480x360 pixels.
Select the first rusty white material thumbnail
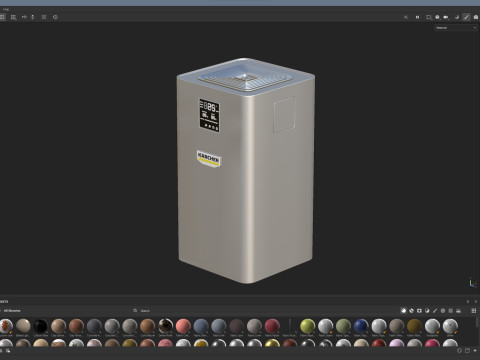pyautogui.click(x=6, y=326)
